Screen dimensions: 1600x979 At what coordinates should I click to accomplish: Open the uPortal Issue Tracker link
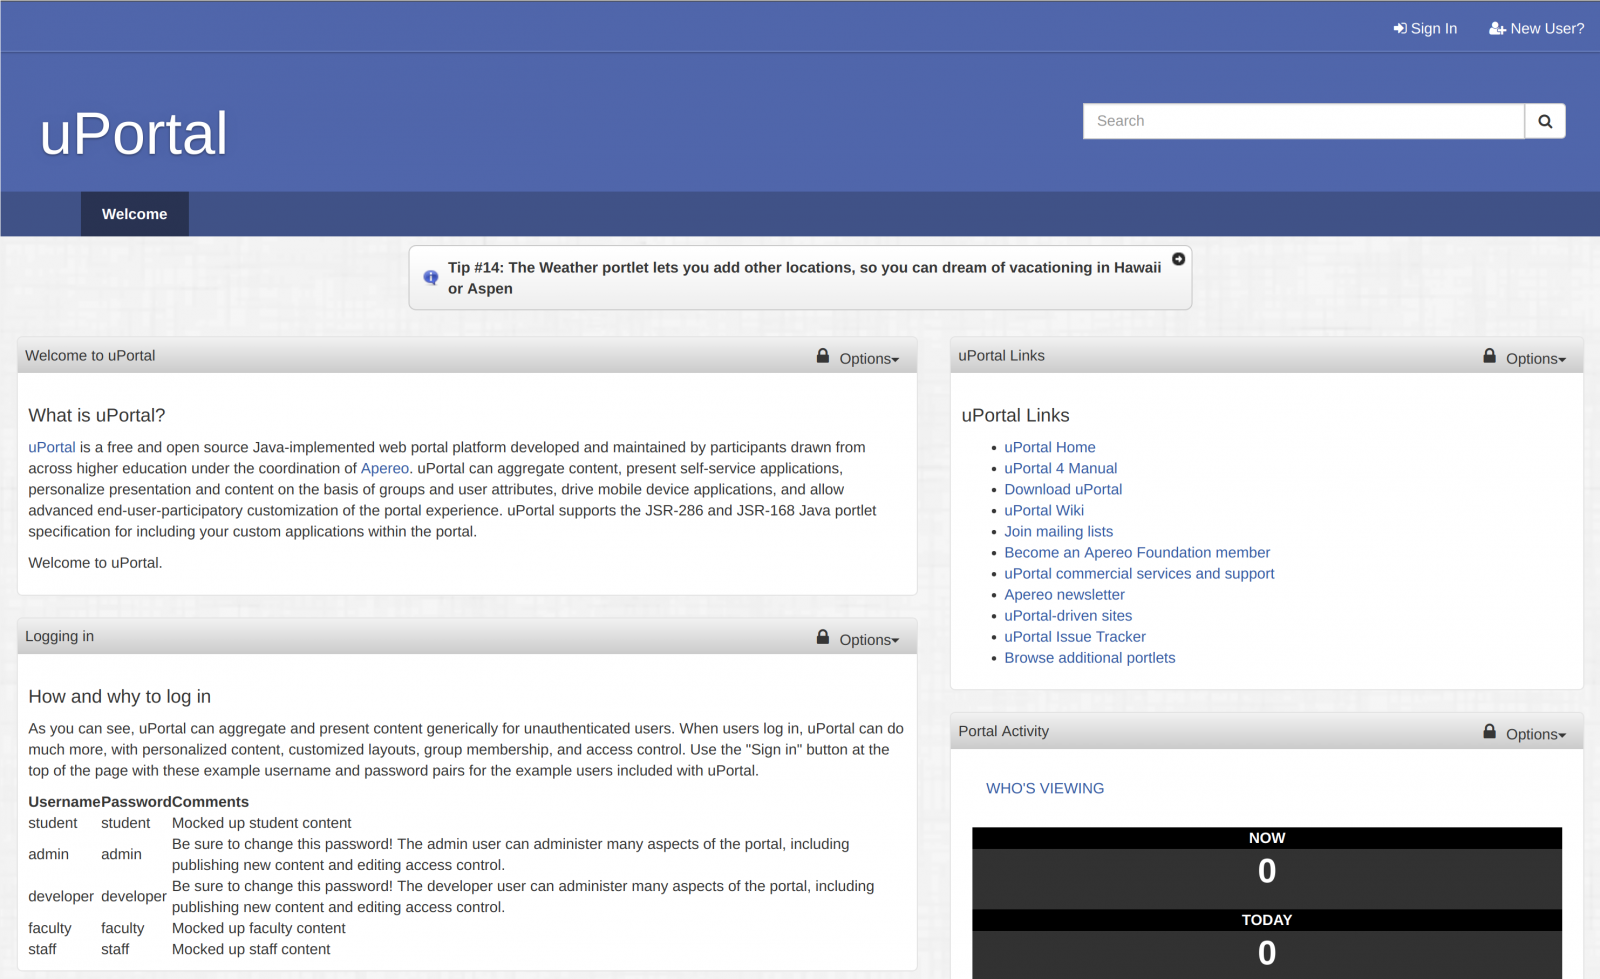tap(1075, 636)
